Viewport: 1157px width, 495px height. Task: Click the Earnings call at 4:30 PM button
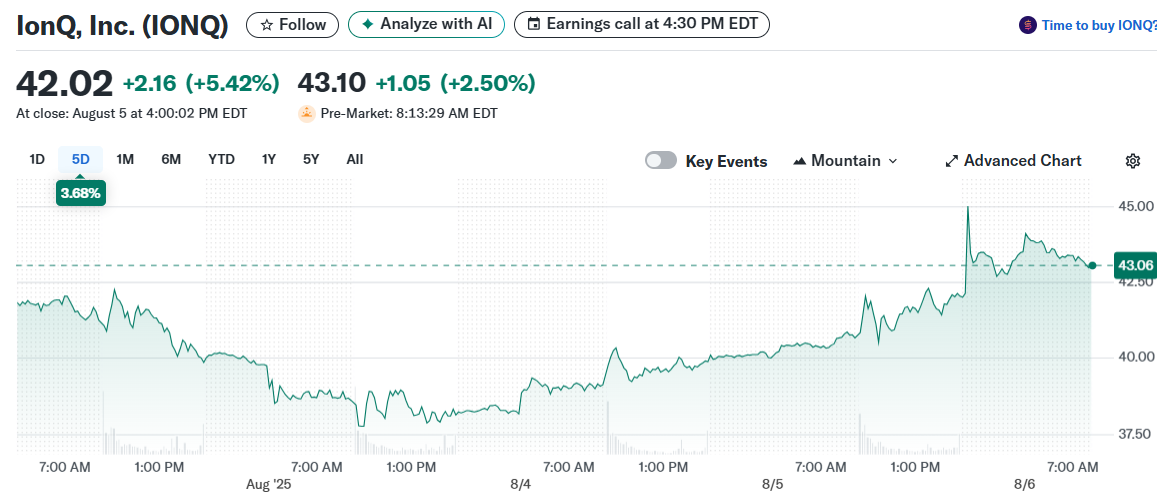[641, 24]
